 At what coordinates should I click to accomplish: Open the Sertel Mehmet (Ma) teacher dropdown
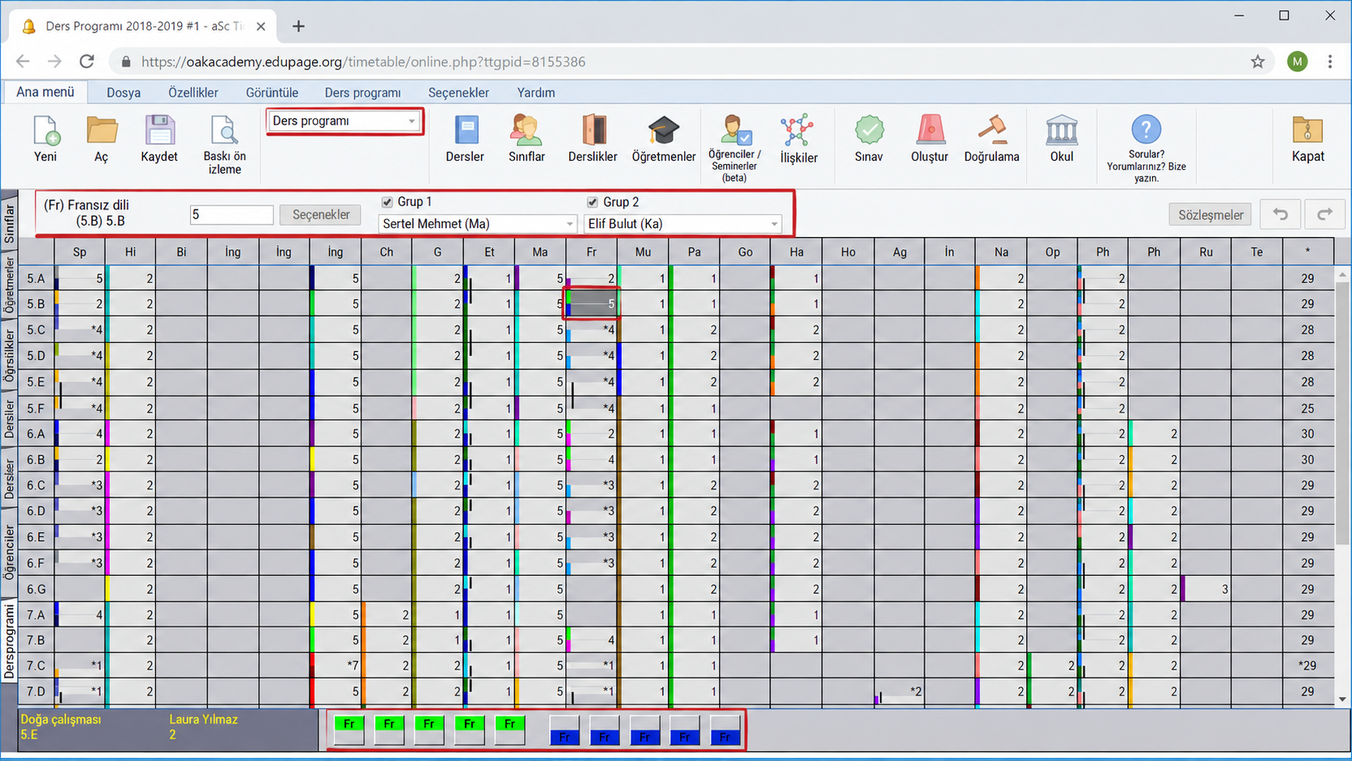coord(478,224)
